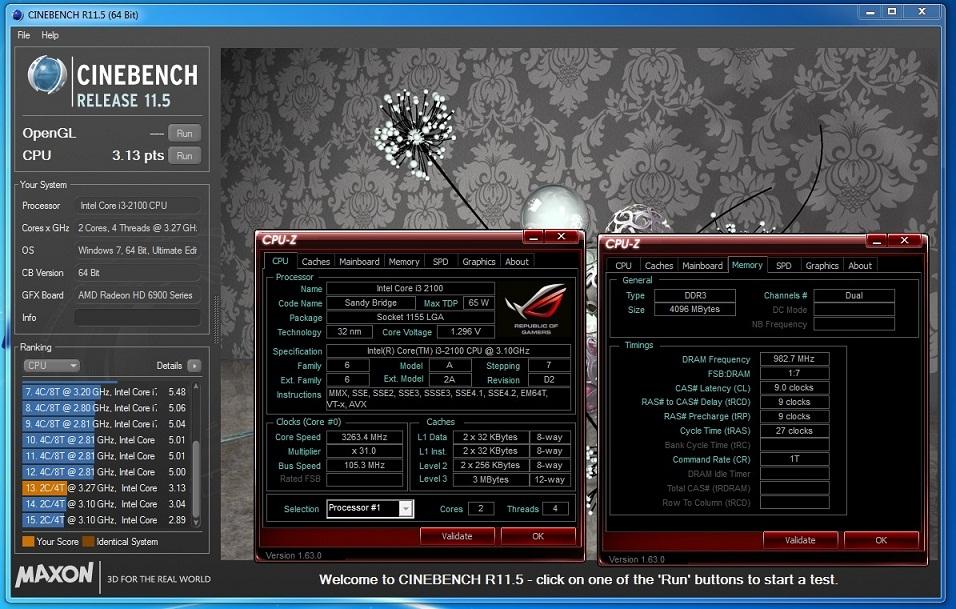
Task: Switch to SPD tab in right CPU-Z
Action: [783, 266]
